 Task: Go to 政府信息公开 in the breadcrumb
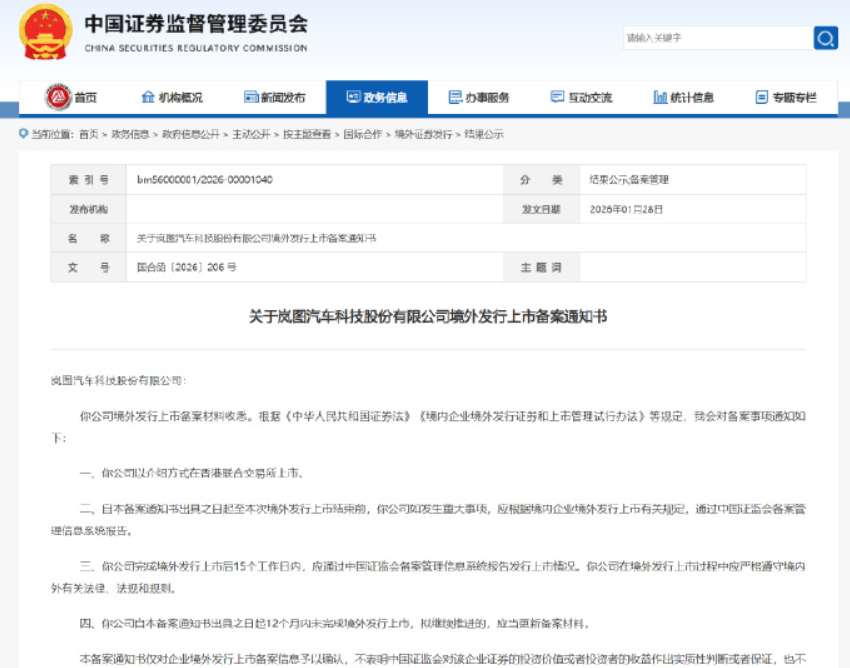click(191, 134)
